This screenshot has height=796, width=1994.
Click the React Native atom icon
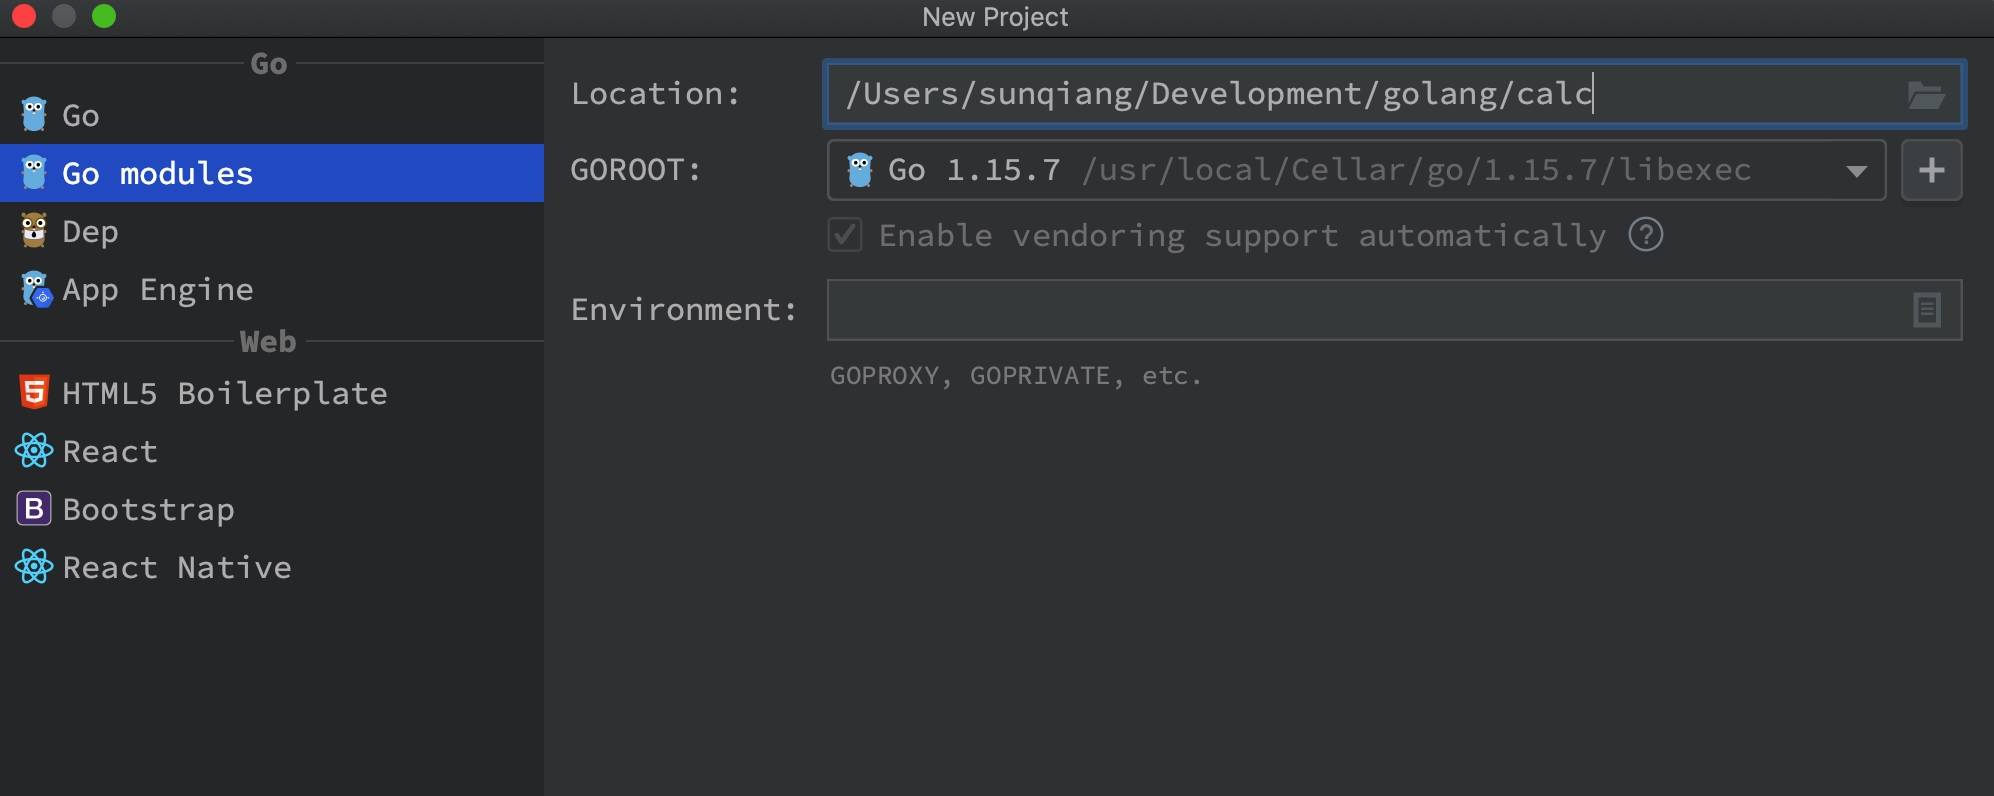[34, 567]
